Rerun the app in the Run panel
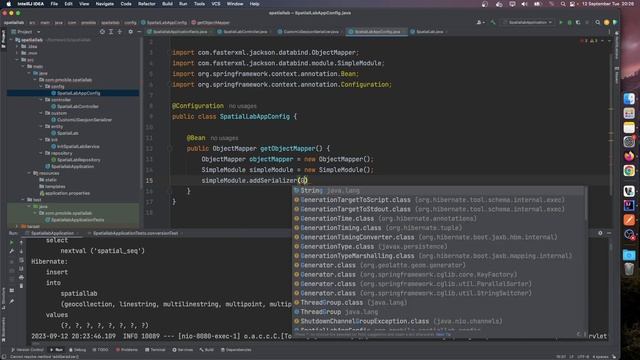Viewport: 640px width, 360px height. 11,242
